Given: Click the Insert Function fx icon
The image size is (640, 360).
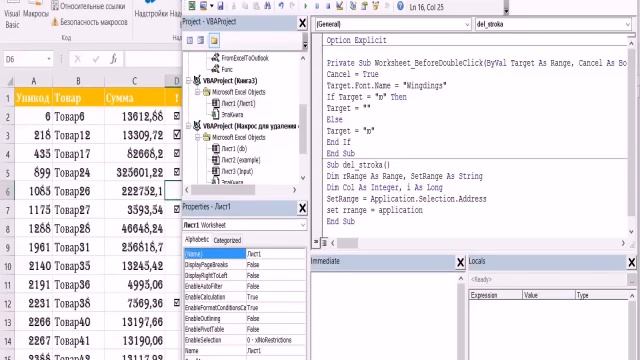Looking at the screenshot, I should coord(113,59).
